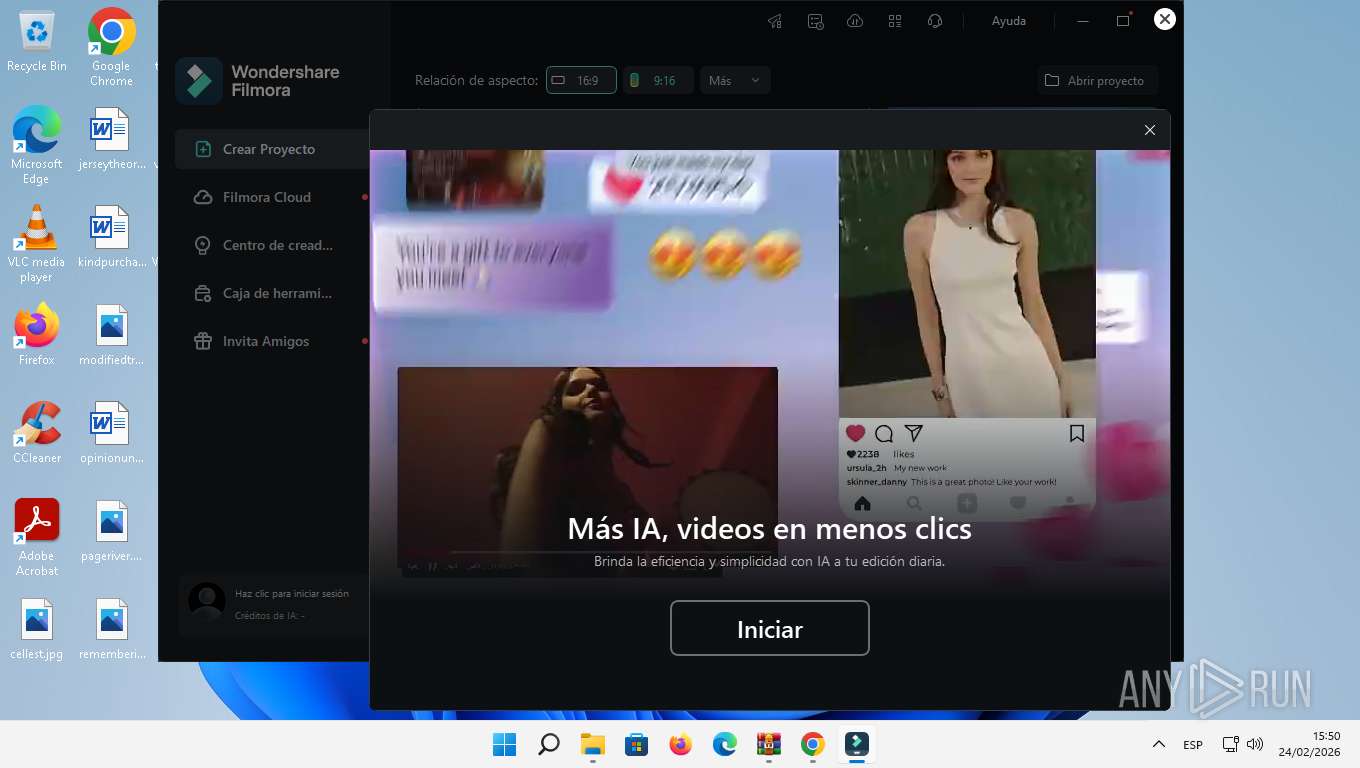The height and width of the screenshot is (768, 1360).
Task: Open Windows Start menu
Action: (505, 744)
